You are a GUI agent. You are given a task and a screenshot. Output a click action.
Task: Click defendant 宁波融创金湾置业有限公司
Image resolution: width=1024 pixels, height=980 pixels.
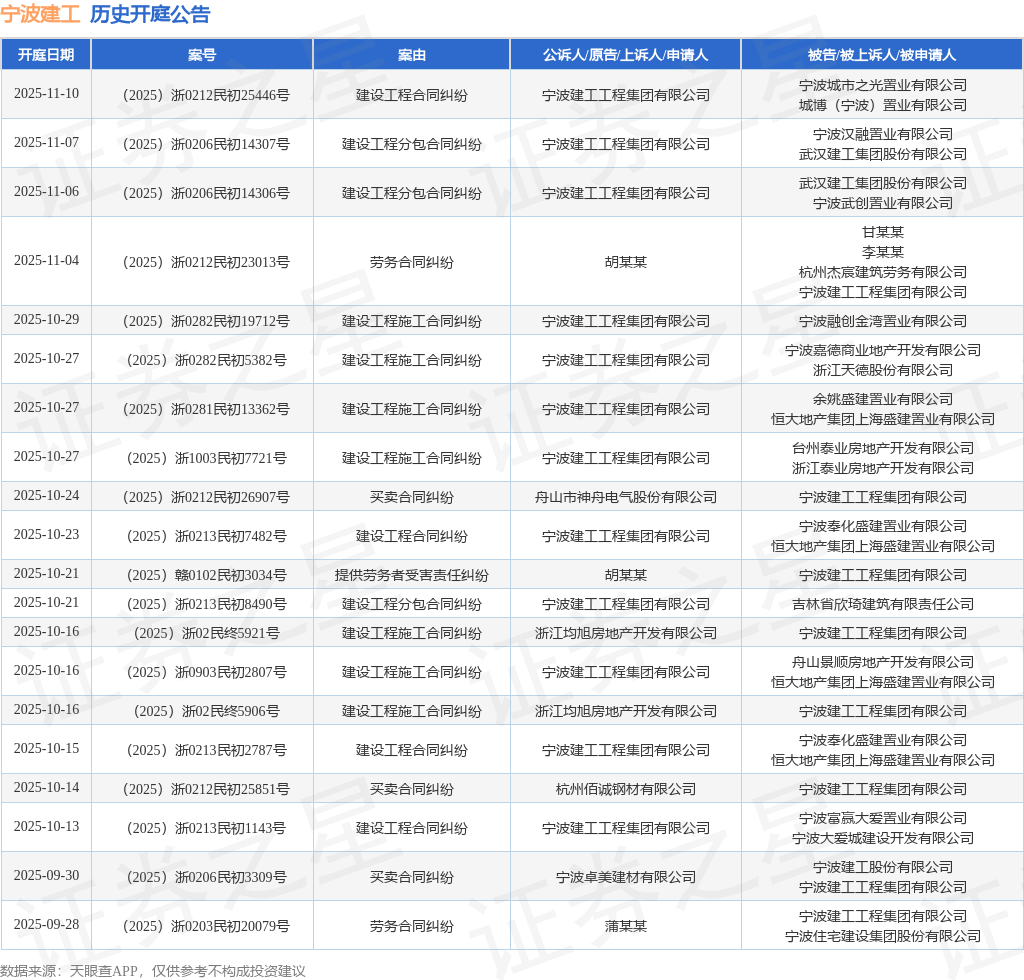point(882,321)
